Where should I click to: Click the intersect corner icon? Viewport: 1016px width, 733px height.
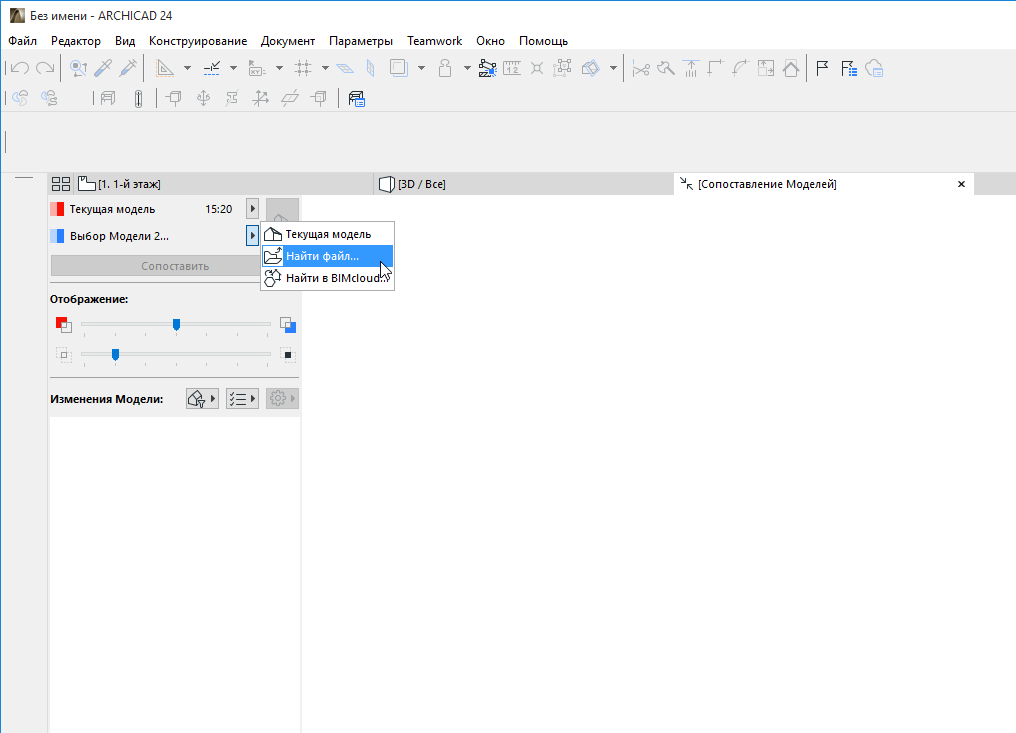715,68
